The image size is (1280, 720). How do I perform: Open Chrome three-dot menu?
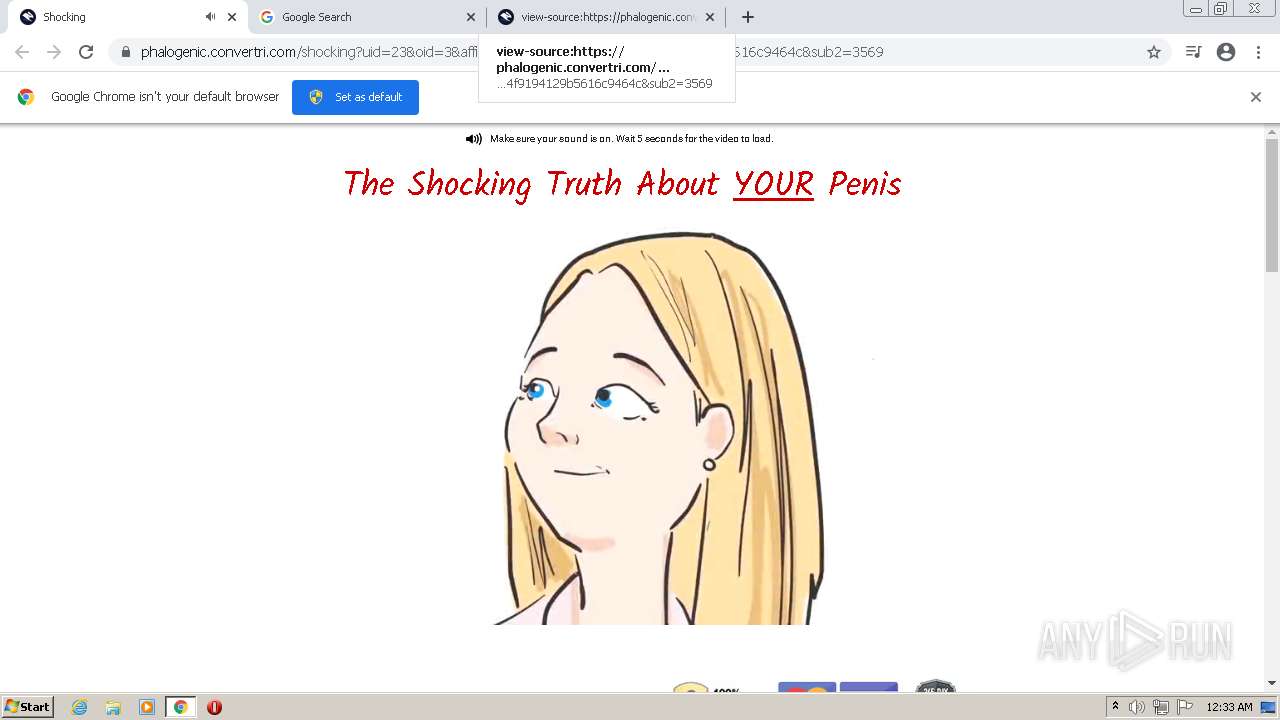coord(1258,52)
